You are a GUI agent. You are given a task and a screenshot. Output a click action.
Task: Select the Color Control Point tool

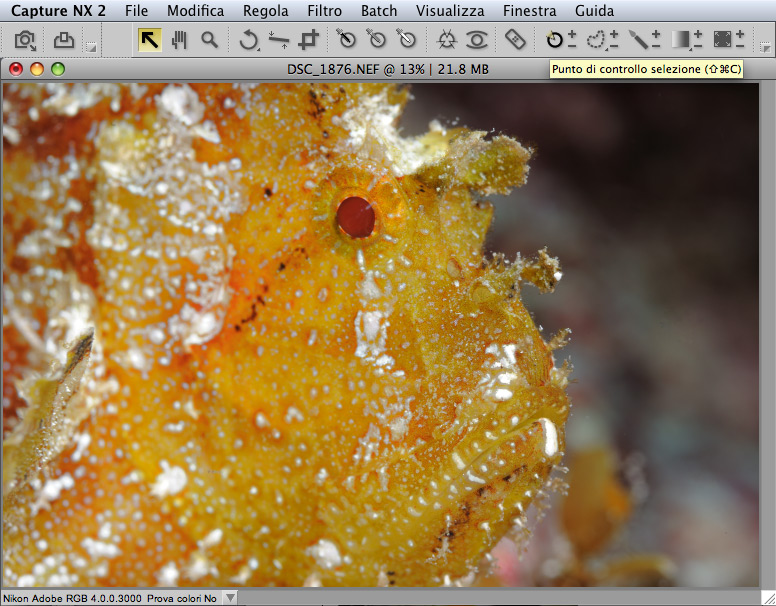coord(446,39)
